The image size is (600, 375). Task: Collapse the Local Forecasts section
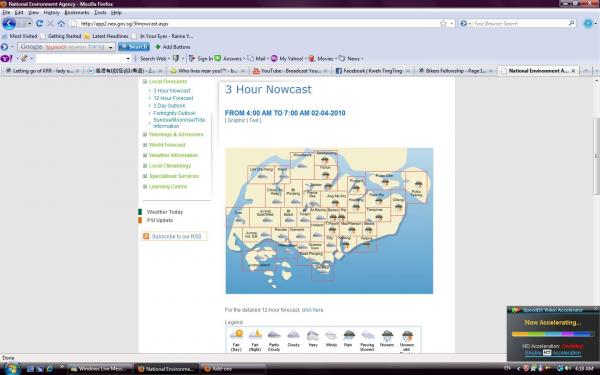pos(145,82)
